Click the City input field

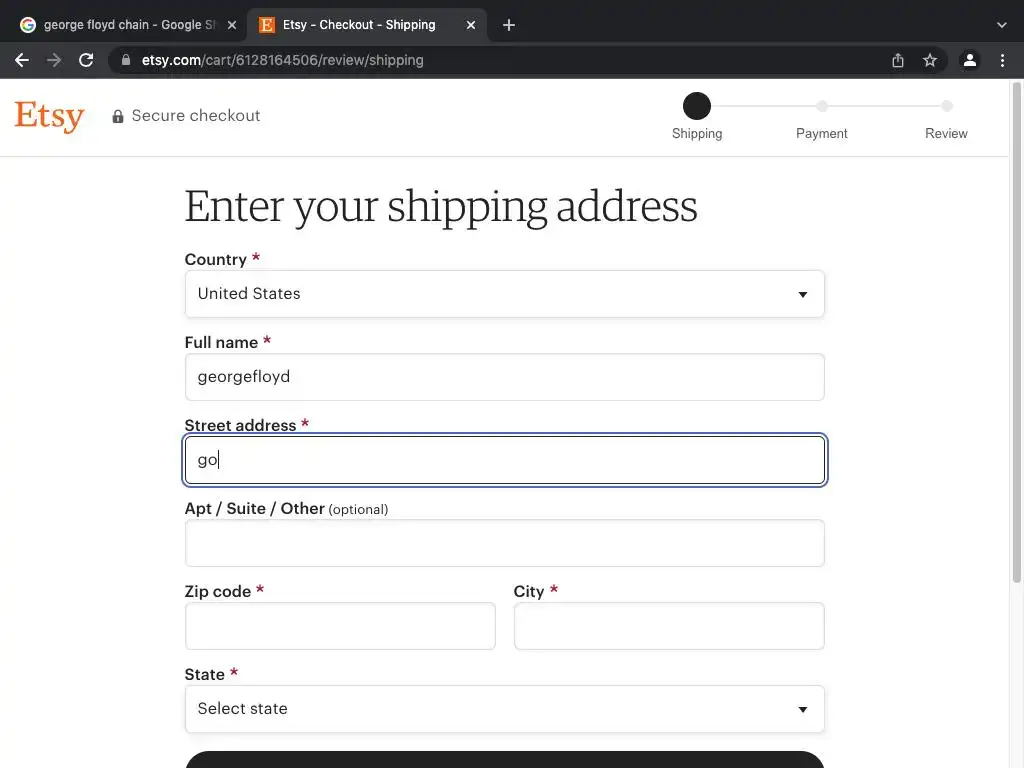click(x=668, y=626)
